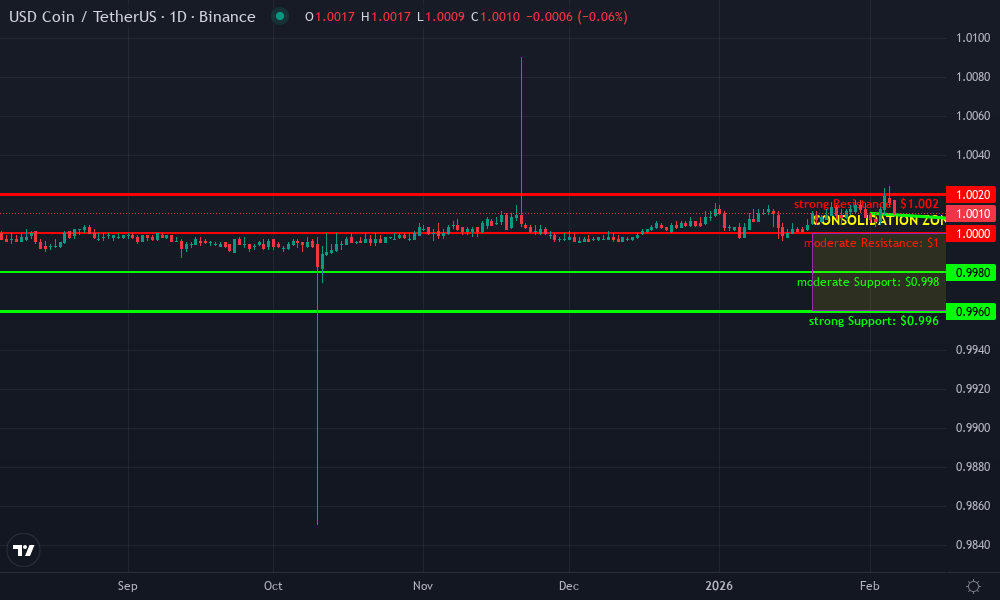Select 2026 on the time axis
Image resolution: width=1000 pixels, height=600 pixels.
[719, 586]
